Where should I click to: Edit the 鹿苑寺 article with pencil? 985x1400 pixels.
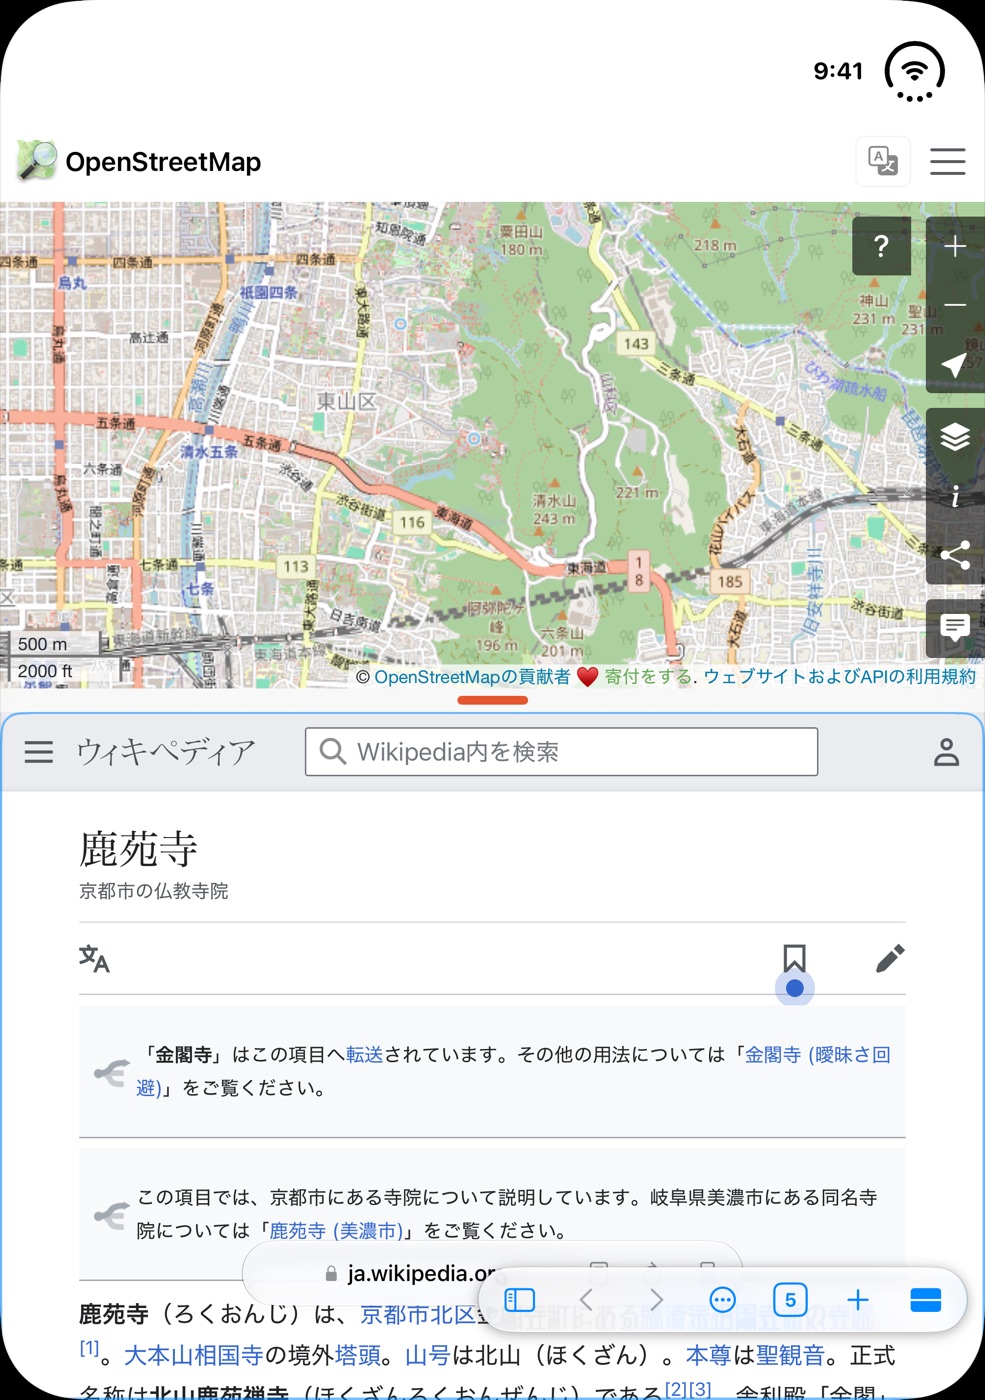pos(890,958)
